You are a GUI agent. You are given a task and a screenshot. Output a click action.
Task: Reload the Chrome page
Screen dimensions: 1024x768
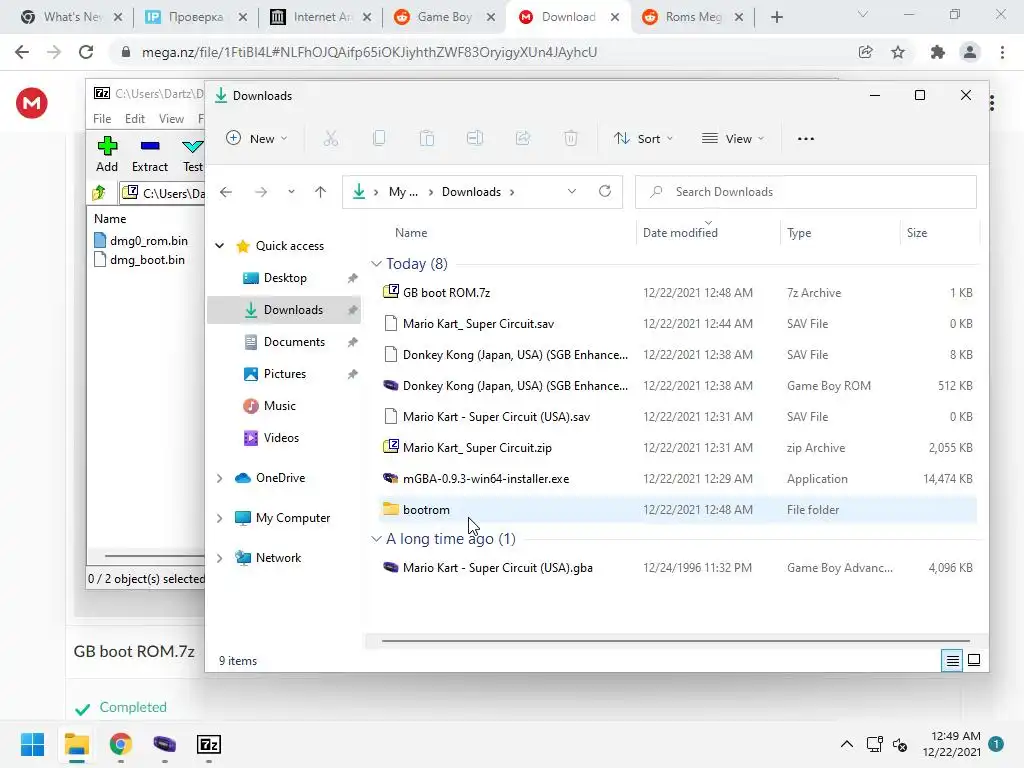click(x=86, y=52)
